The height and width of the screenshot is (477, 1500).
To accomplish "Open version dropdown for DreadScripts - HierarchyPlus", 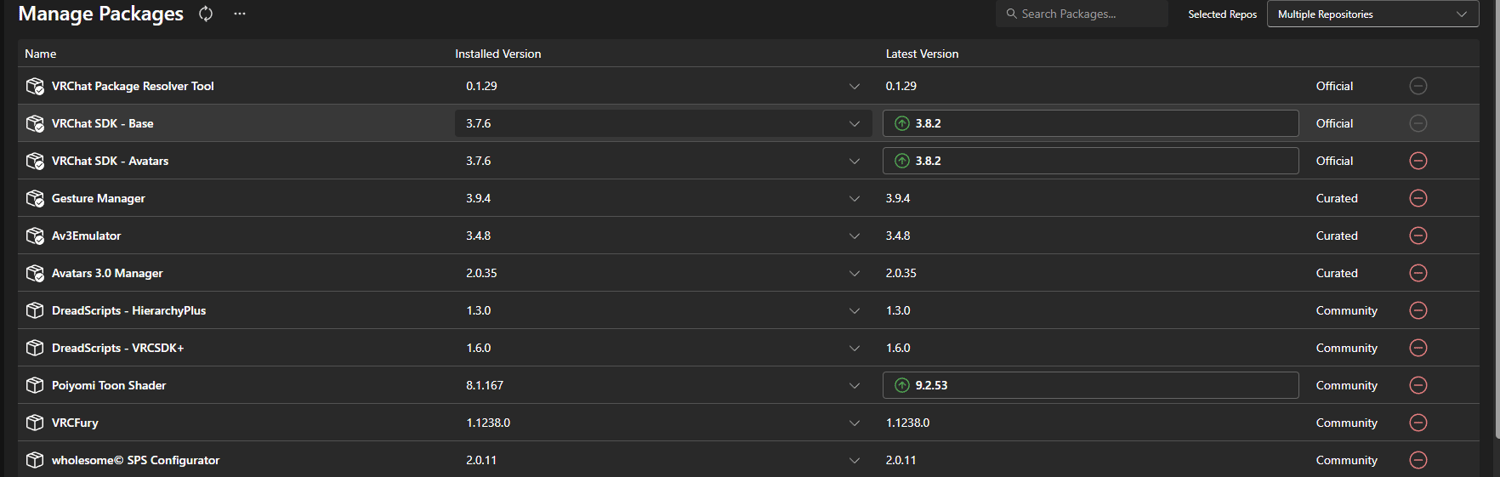I will click(855, 311).
